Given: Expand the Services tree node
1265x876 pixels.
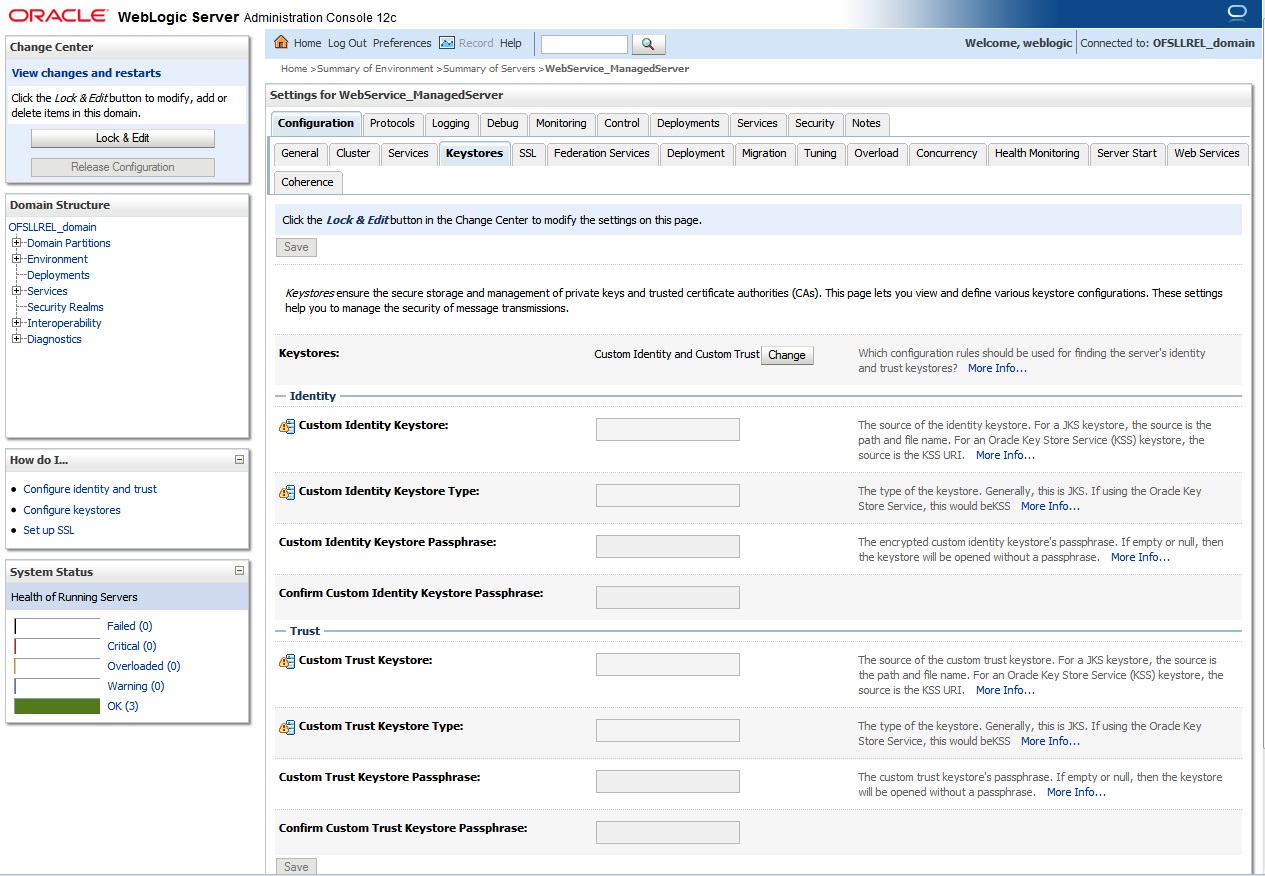Looking at the screenshot, I should pyautogui.click(x=16, y=291).
